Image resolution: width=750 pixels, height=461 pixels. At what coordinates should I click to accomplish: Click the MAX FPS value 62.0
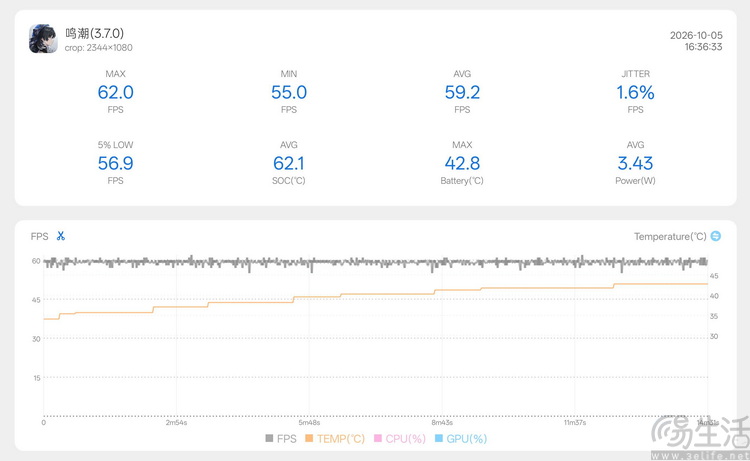pos(116,92)
